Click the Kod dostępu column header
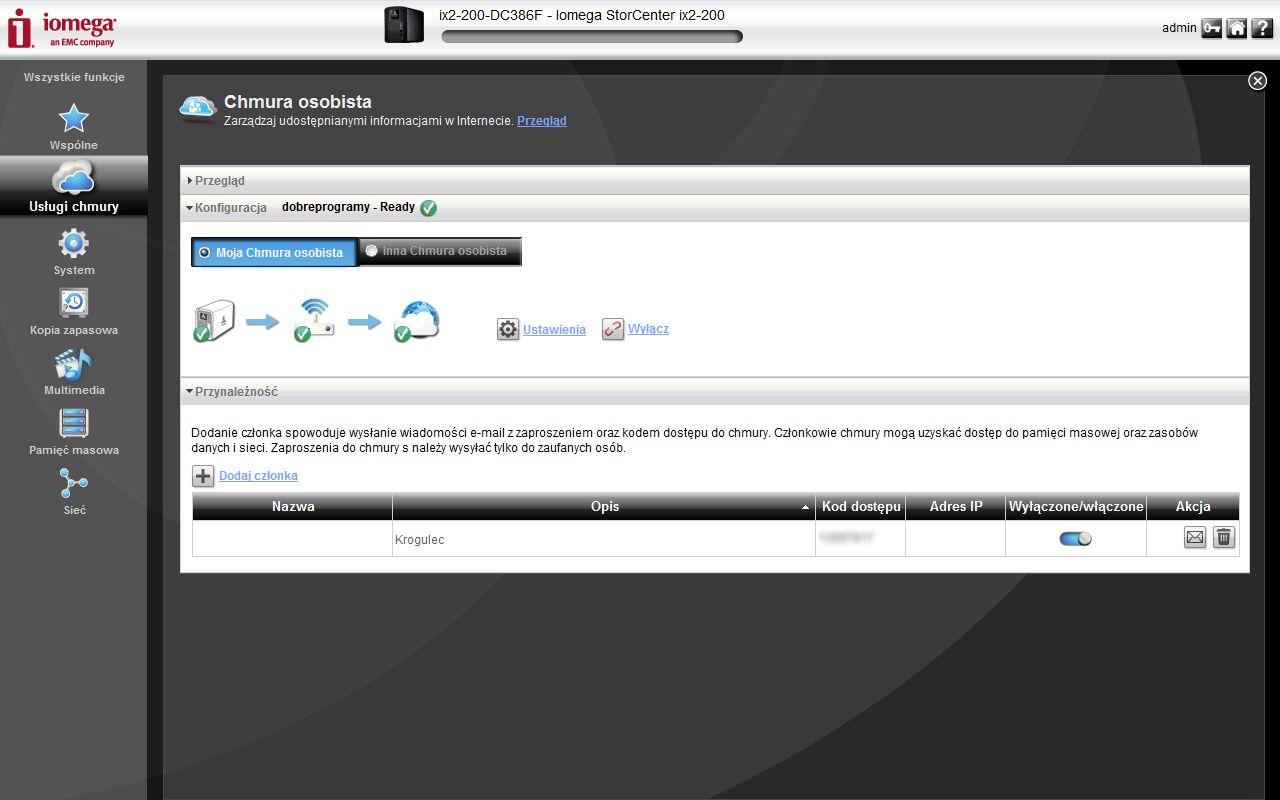The image size is (1280, 800). click(861, 506)
